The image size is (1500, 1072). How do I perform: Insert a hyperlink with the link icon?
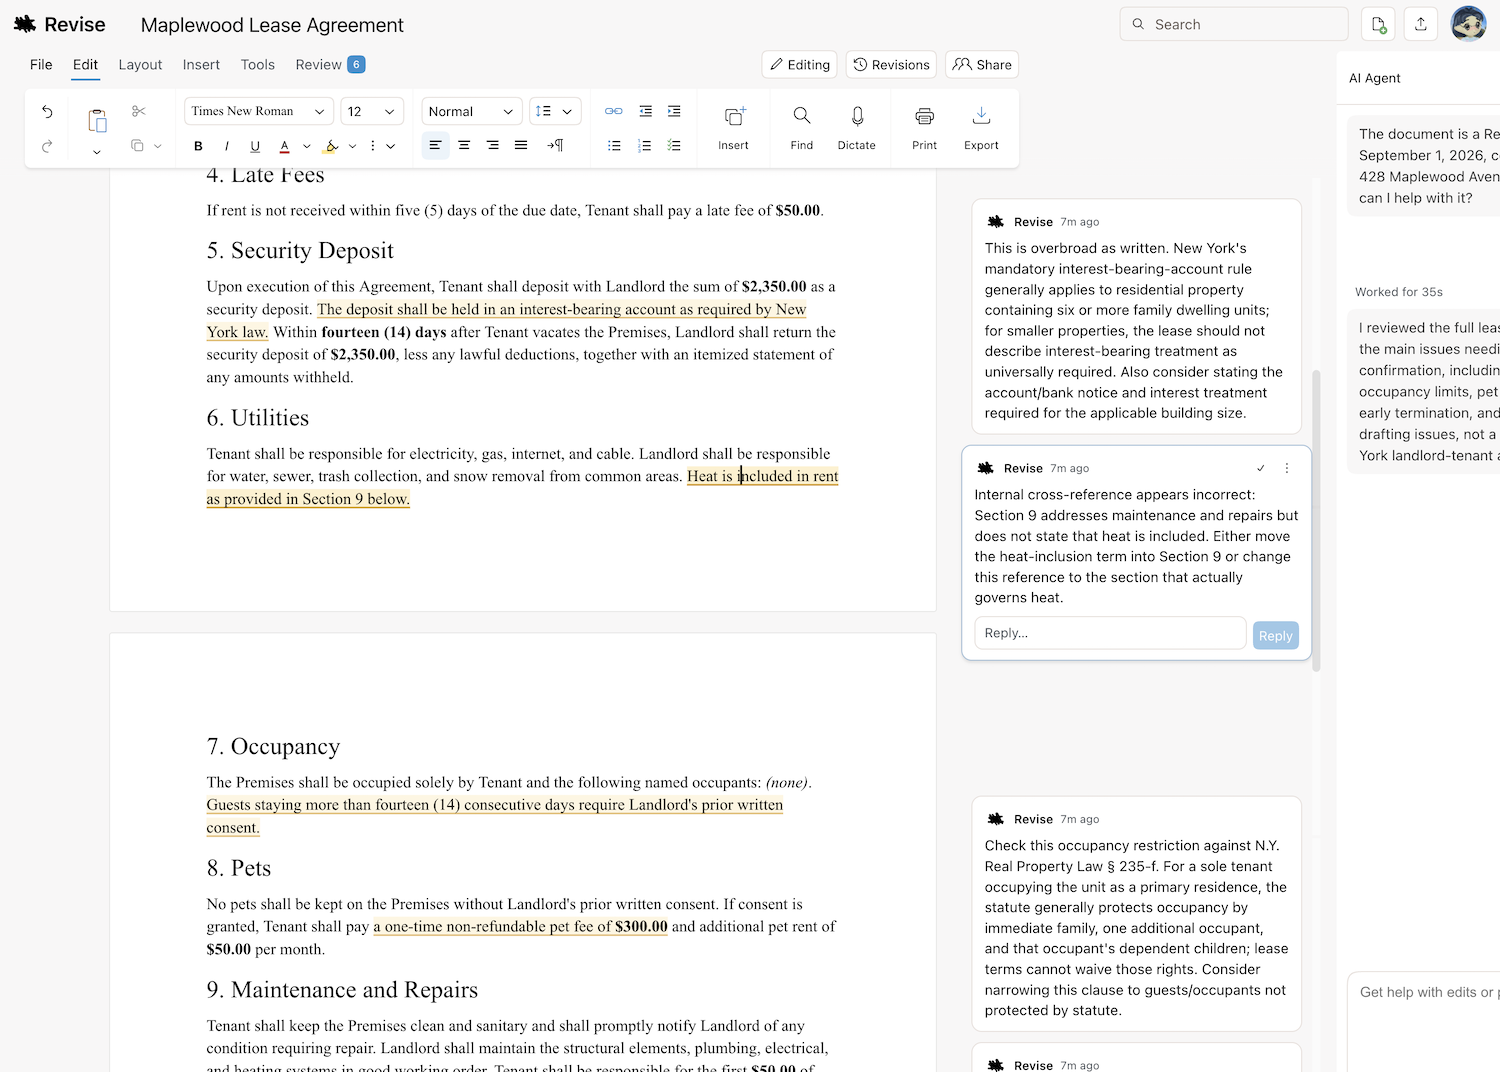pyautogui.click(x=614, y=111)
